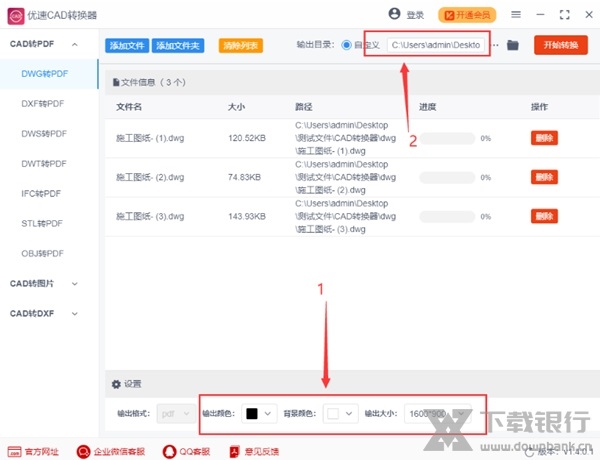Click the 登录 login link
This screenshot has width=600, height=460.
[x=415, y=15]
